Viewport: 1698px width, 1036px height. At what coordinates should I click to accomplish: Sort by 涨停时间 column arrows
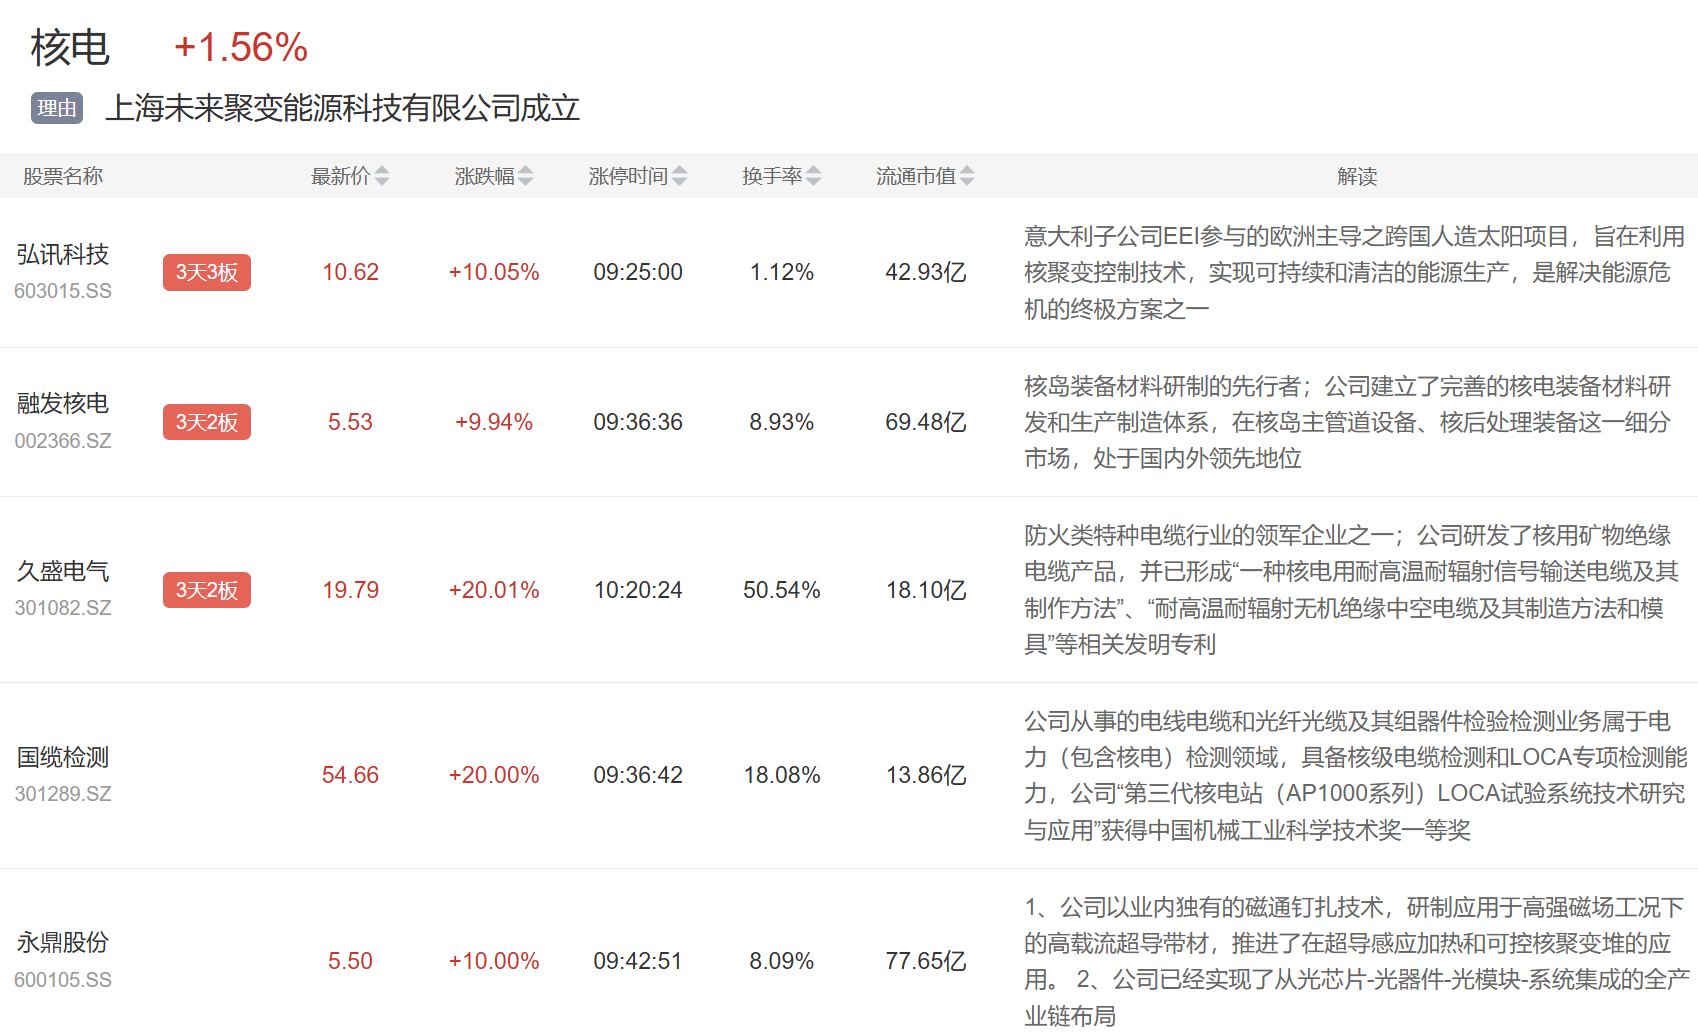(x=679, y=176)
